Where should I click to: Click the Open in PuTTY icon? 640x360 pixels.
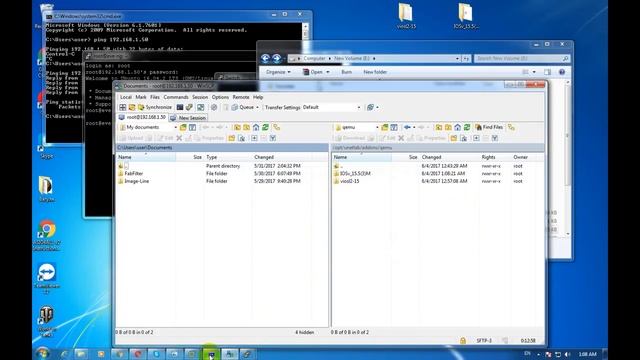coord(189,107)
